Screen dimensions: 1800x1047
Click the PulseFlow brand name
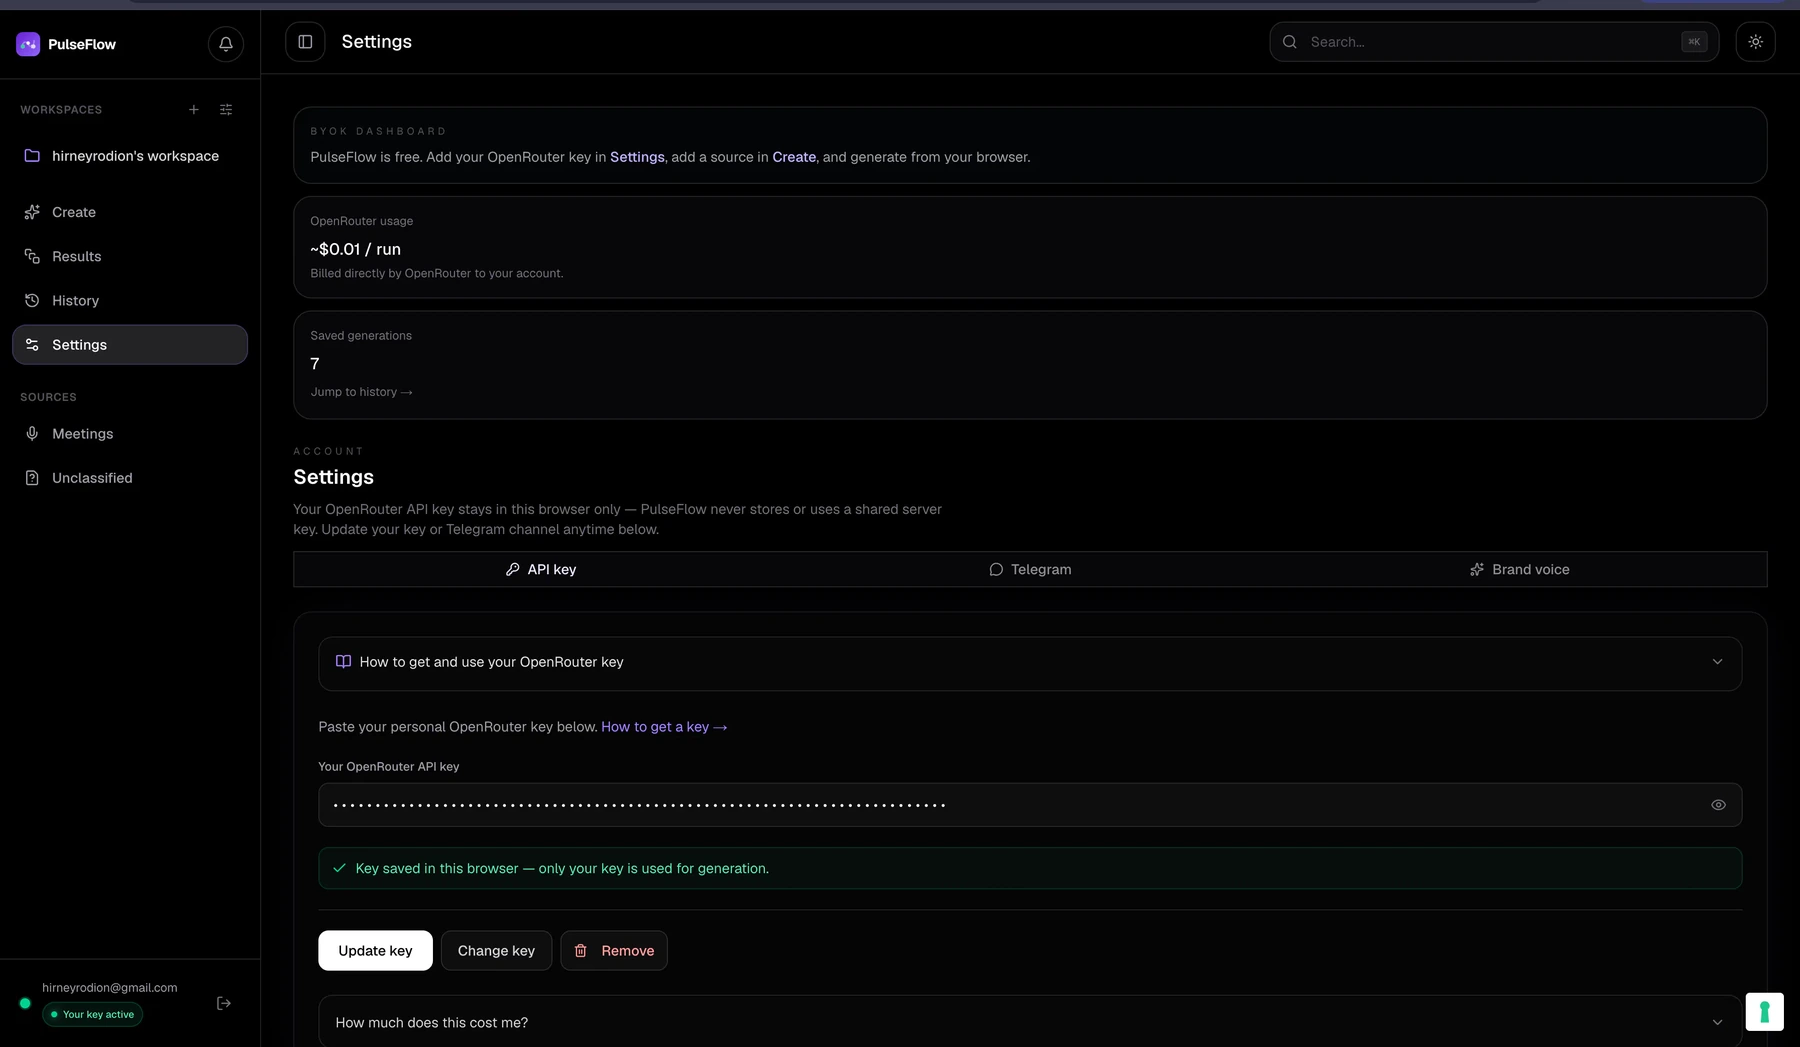pos(82,44)
